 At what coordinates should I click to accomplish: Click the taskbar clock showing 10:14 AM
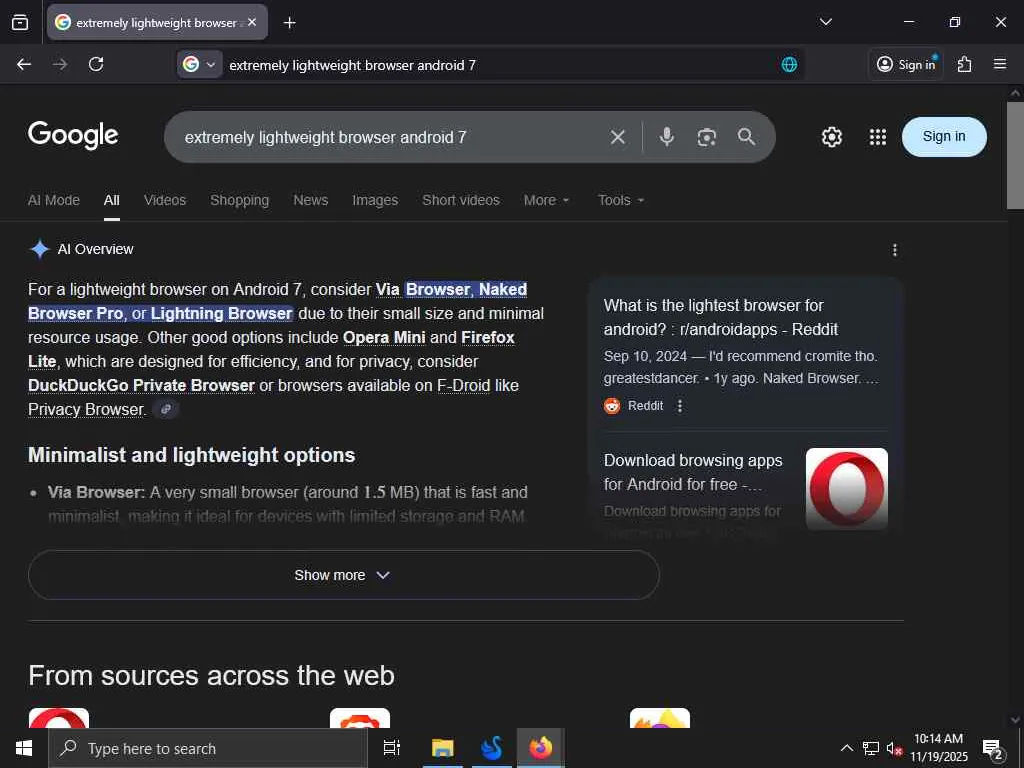[938, 748]
